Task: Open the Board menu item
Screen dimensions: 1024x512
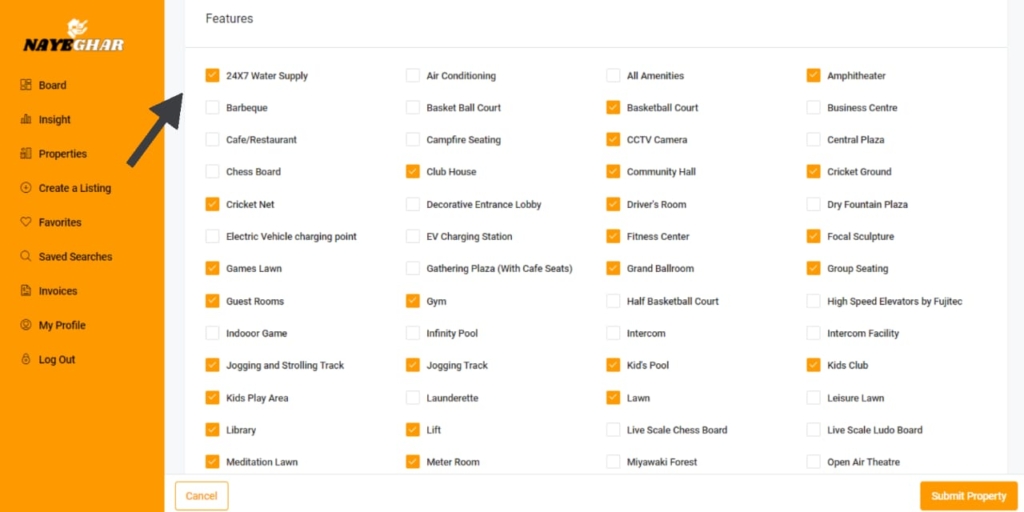Action: tap(52, 85)
